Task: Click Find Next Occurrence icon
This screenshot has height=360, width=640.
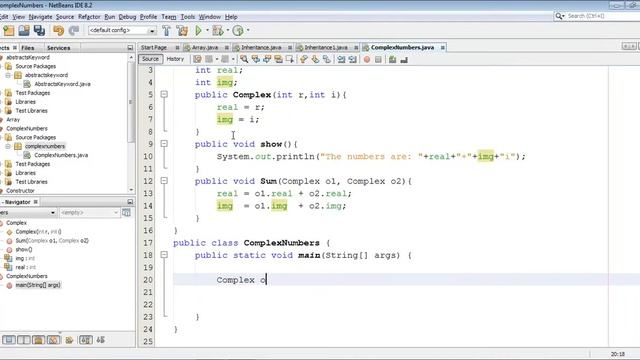Action: (x=267, y=60)
